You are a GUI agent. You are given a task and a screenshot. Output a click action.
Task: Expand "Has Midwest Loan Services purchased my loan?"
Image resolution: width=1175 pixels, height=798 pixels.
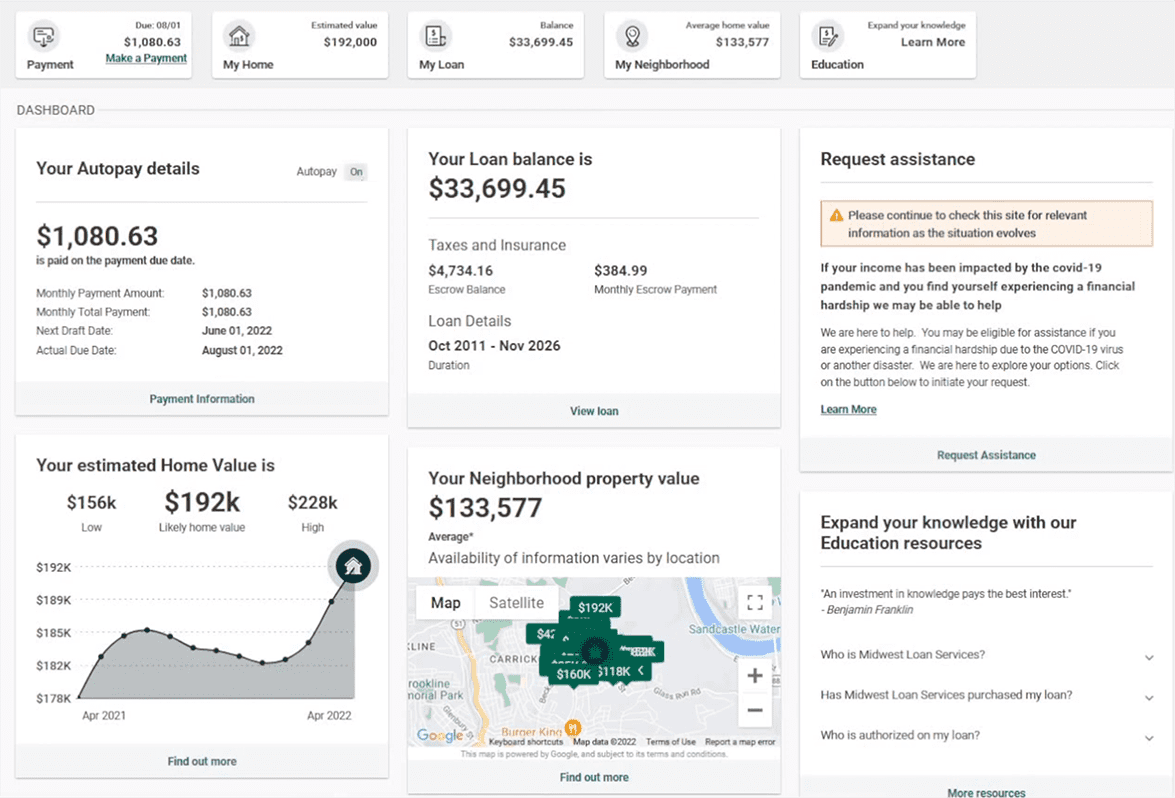tap(1149, 697)
